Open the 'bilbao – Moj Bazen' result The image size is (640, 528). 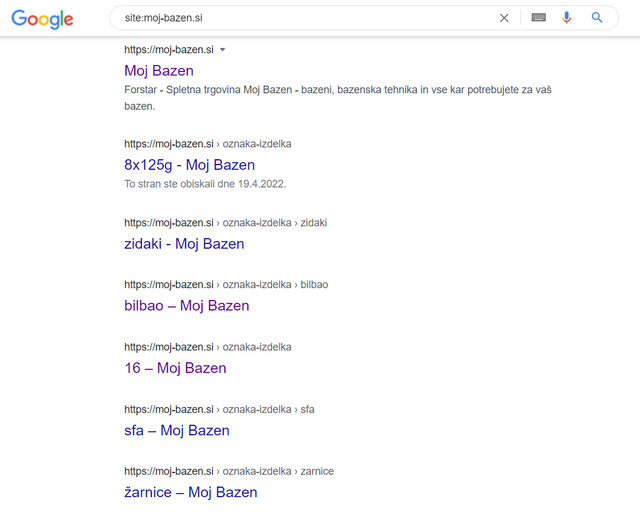point(187,306)
